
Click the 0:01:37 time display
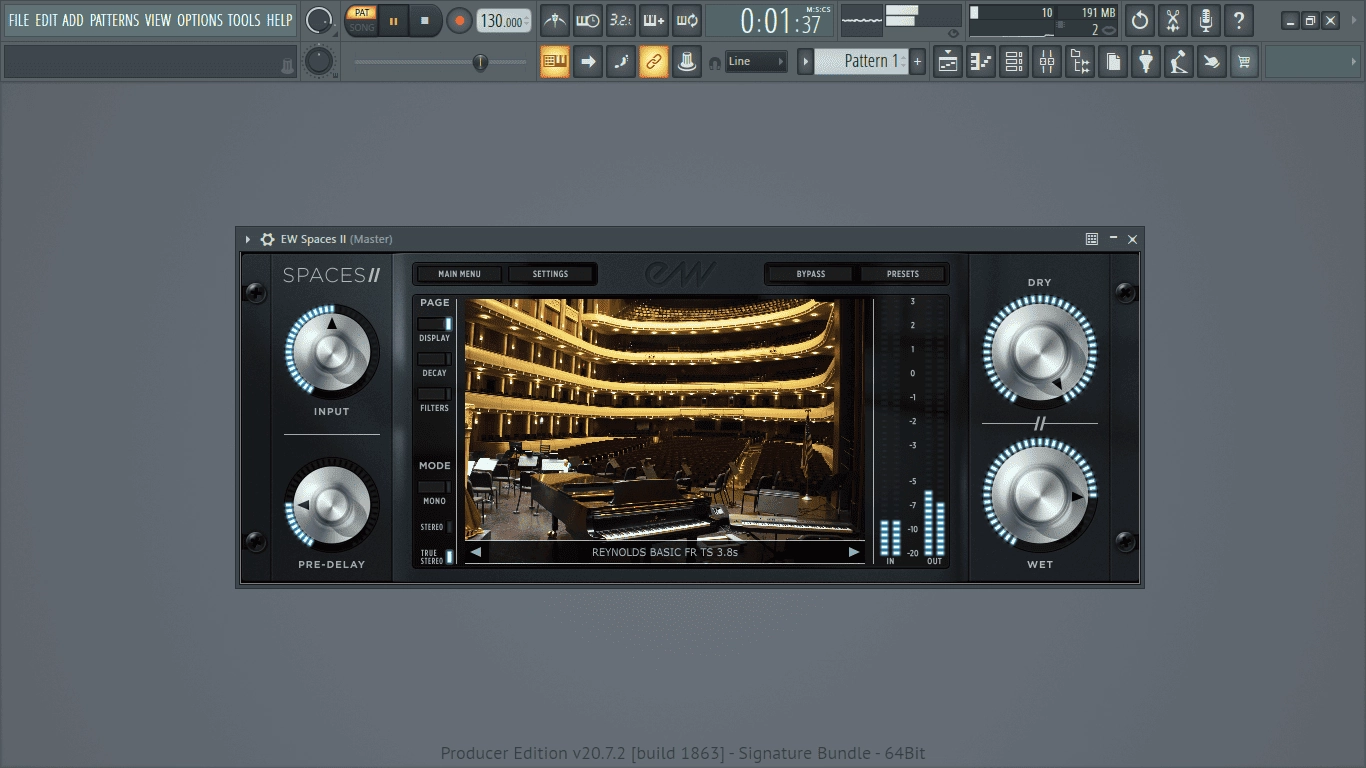tap(770, 21)
